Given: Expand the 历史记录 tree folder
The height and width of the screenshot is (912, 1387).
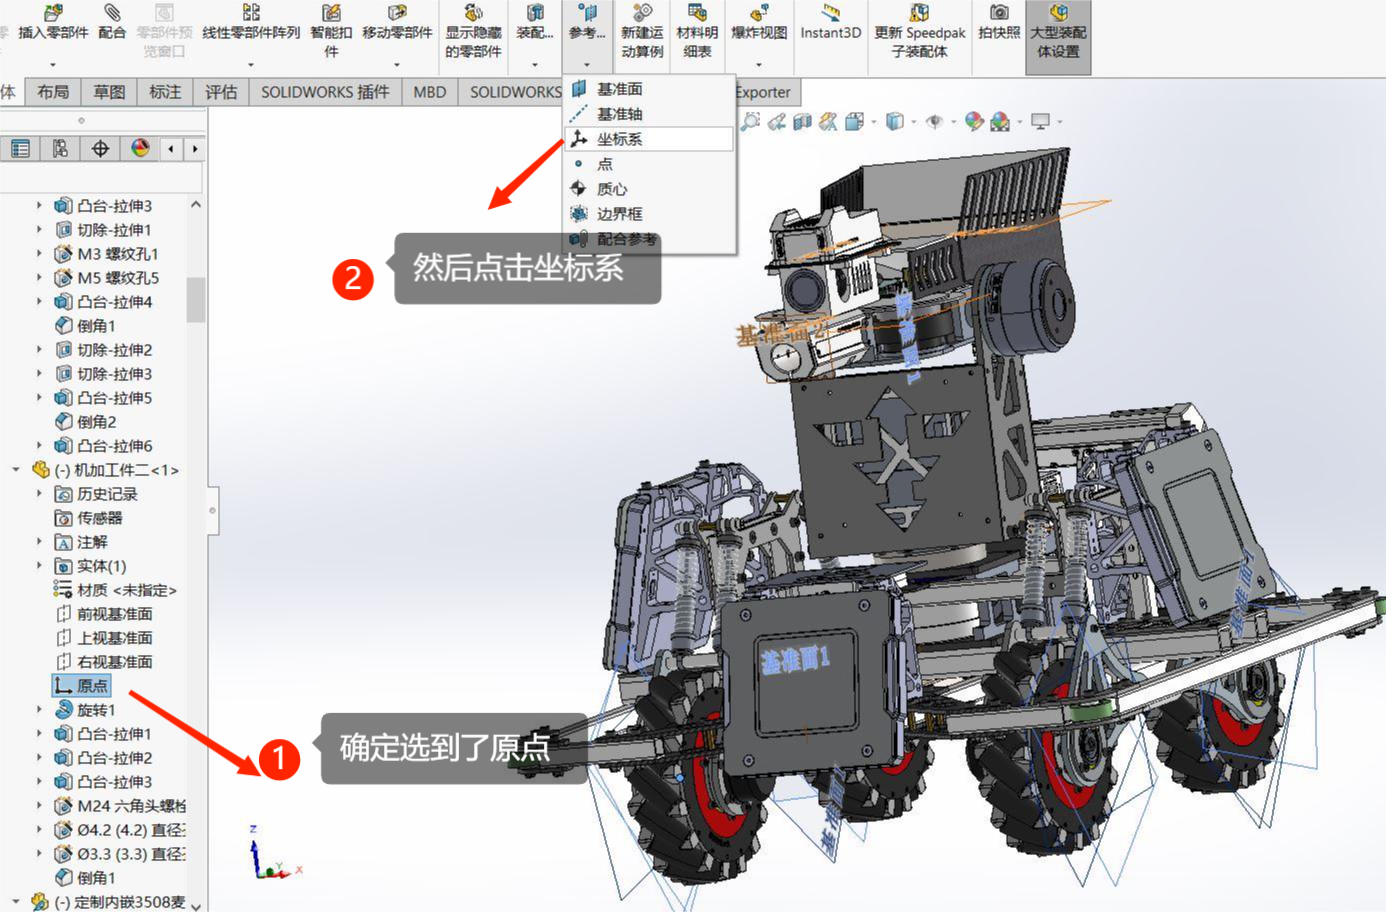Looking at the screenshot, I should (39, 493).
